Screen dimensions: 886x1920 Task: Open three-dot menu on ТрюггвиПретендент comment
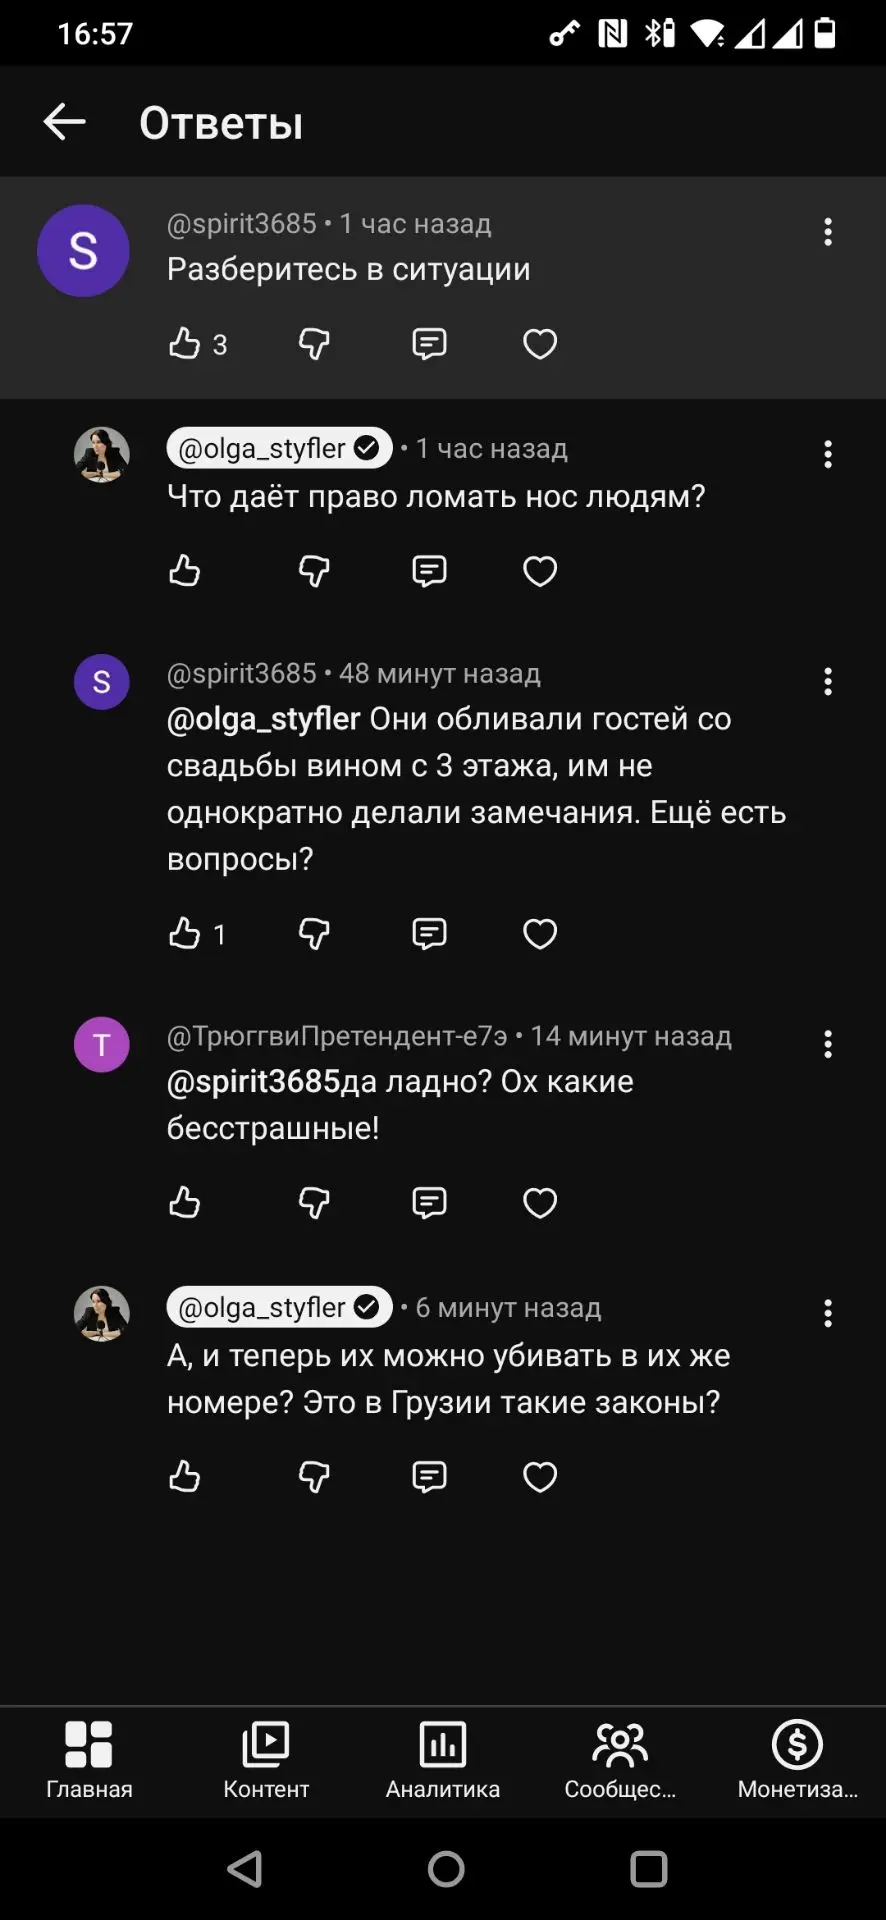pos(828,1044)
